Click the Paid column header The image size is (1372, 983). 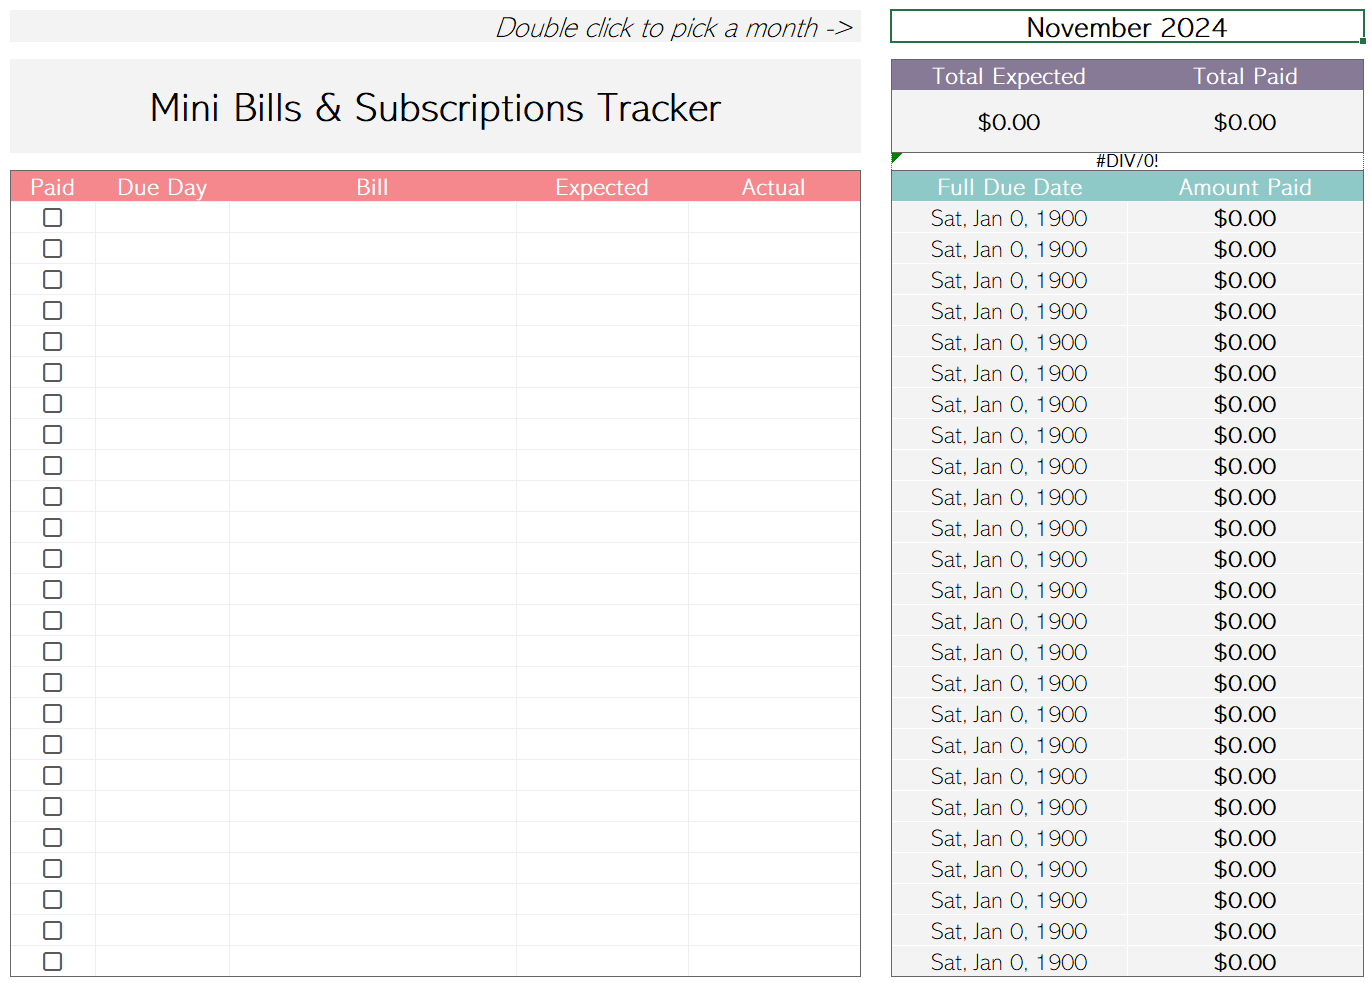53,187
